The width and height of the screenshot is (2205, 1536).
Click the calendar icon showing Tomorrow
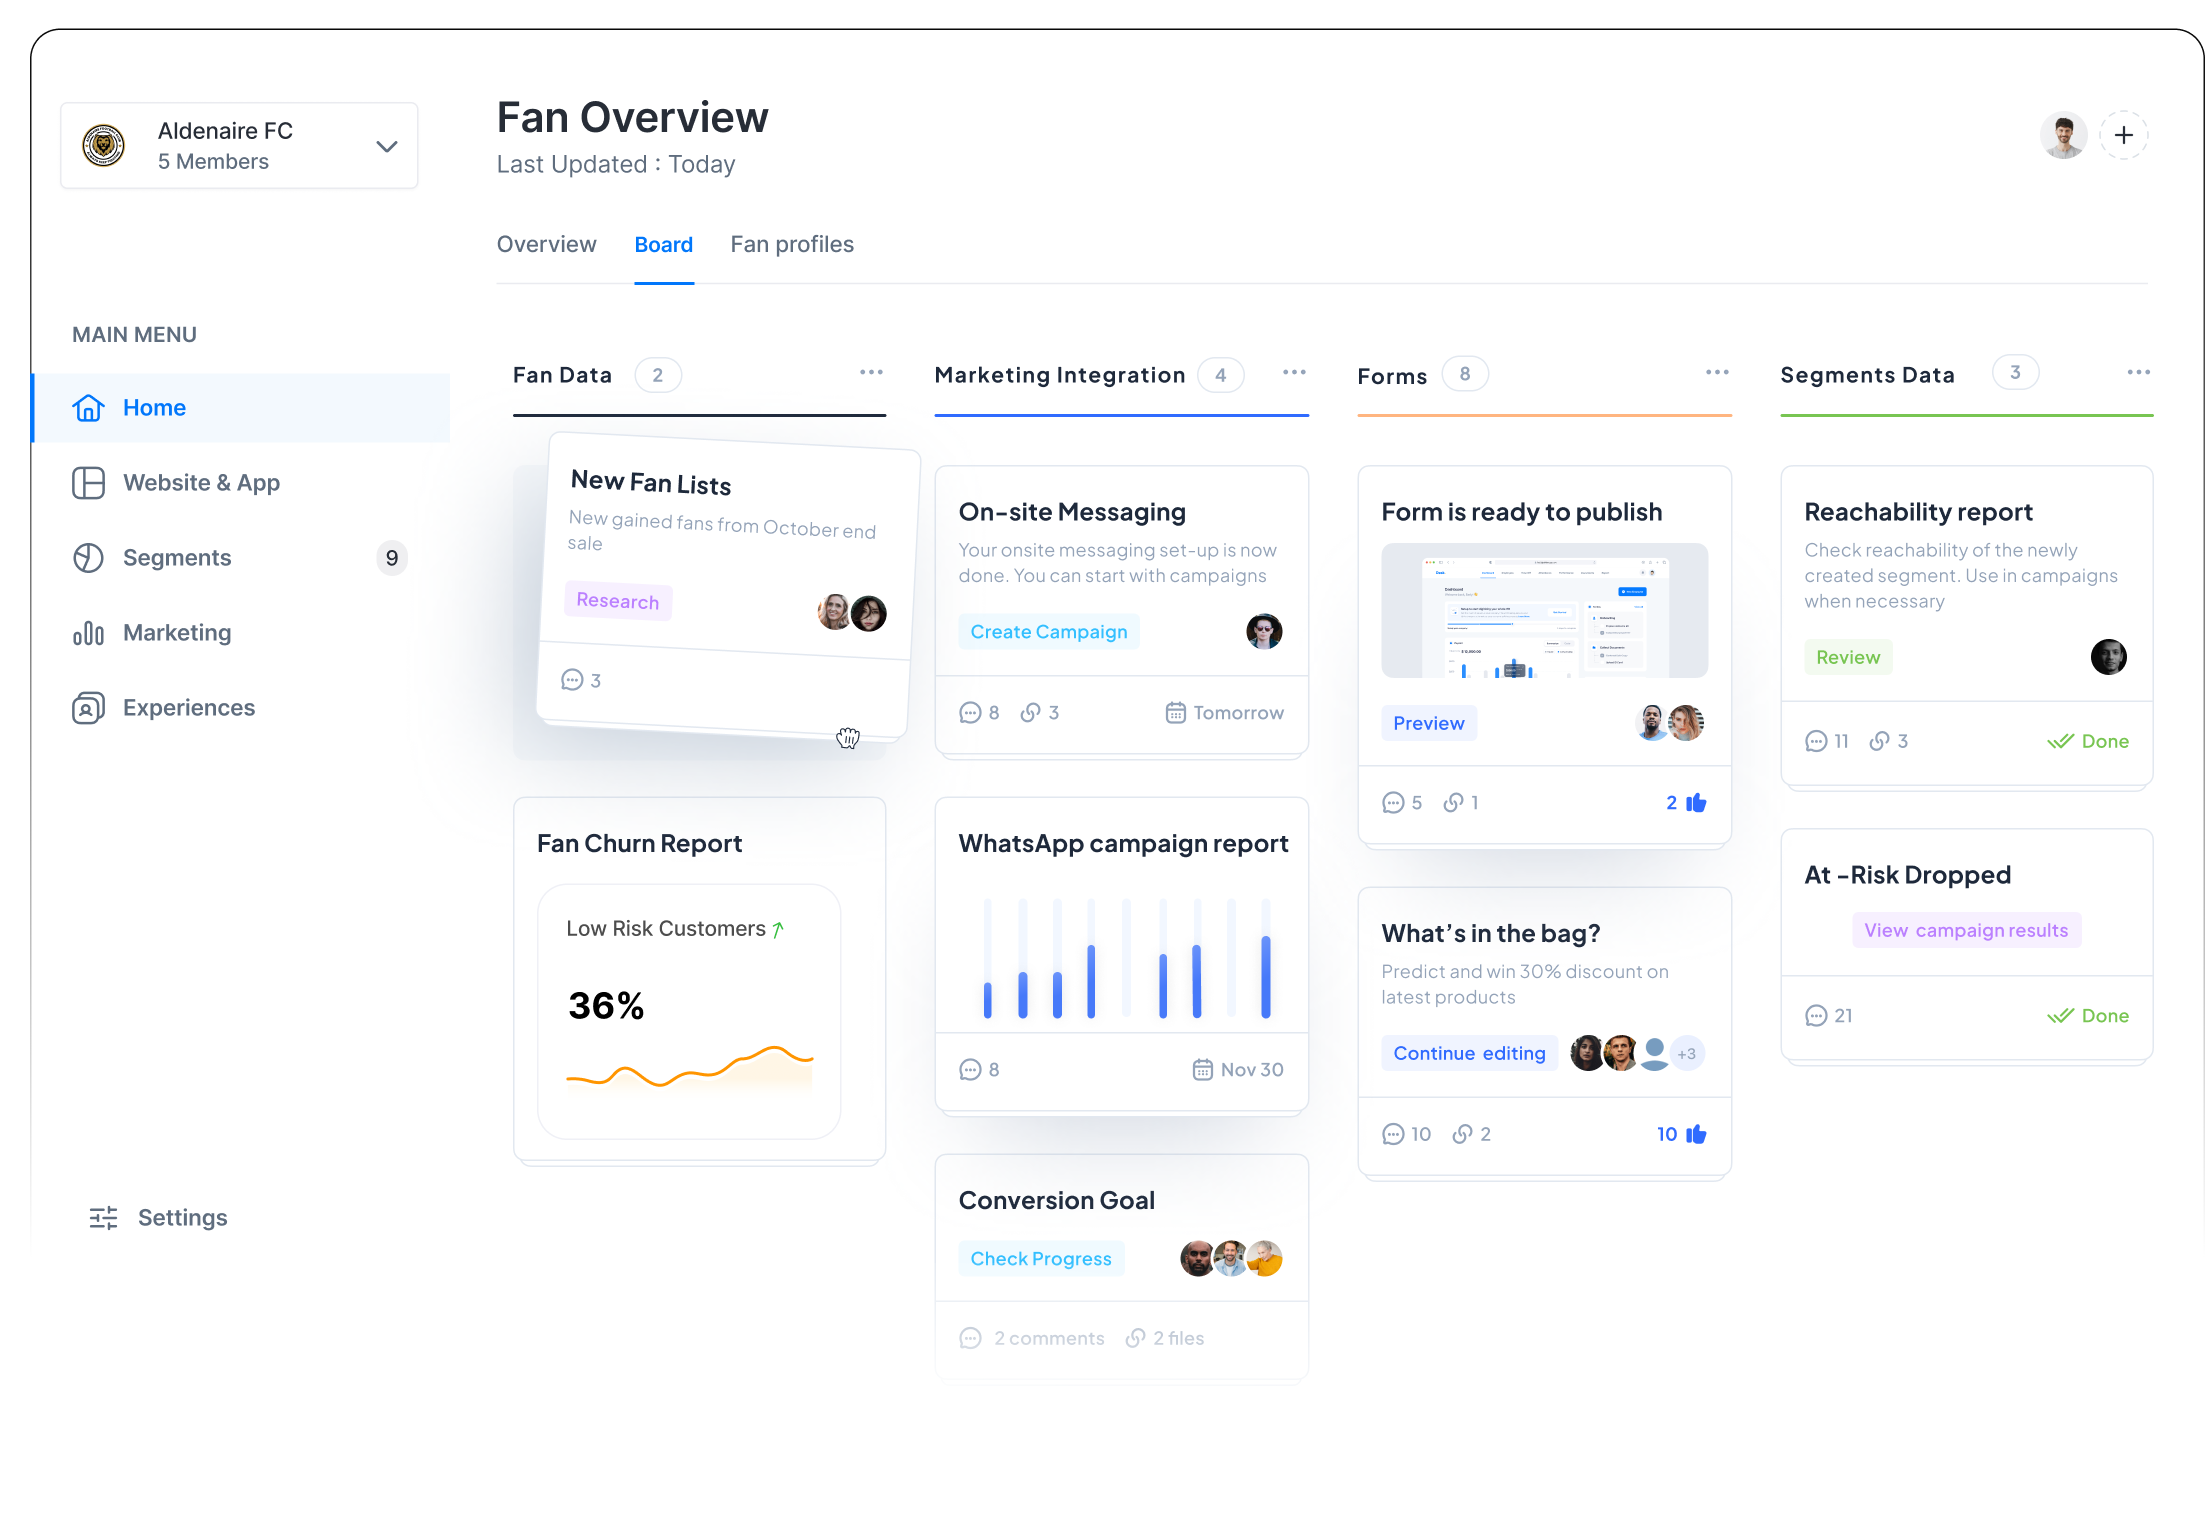click(1175, 712)
